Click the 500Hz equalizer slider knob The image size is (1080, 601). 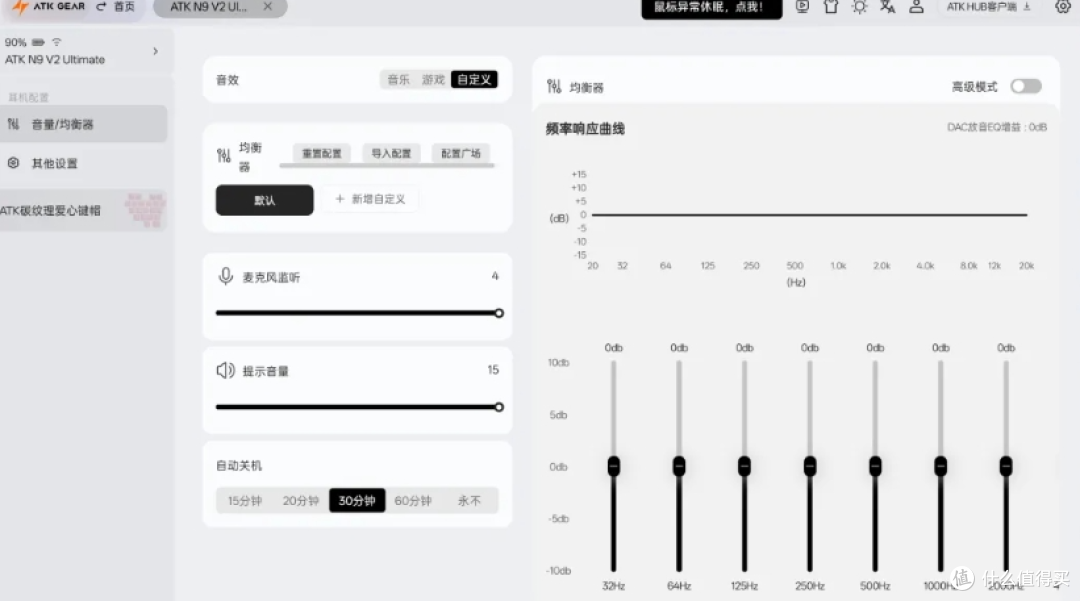875,466
